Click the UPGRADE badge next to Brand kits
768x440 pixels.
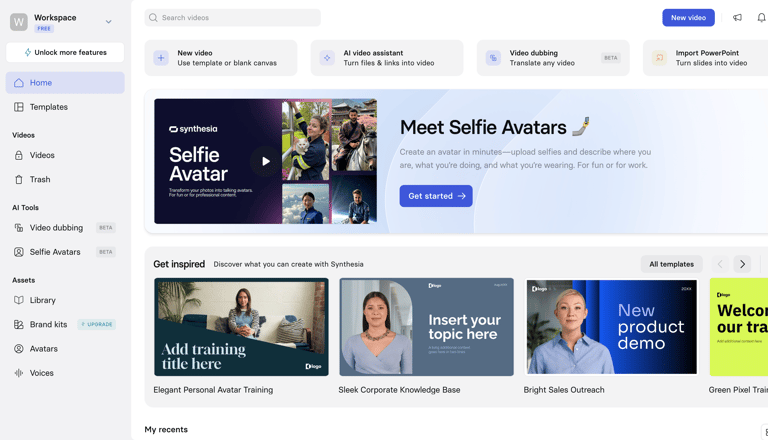(96, 324)
